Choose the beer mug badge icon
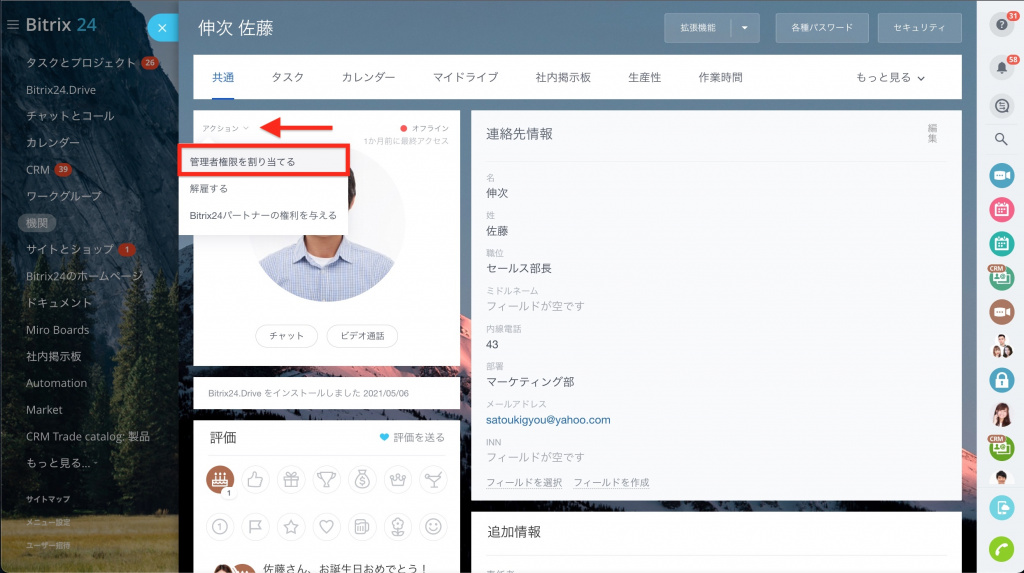Screen dimensions: 1024x573 click(x=361, y=524)
